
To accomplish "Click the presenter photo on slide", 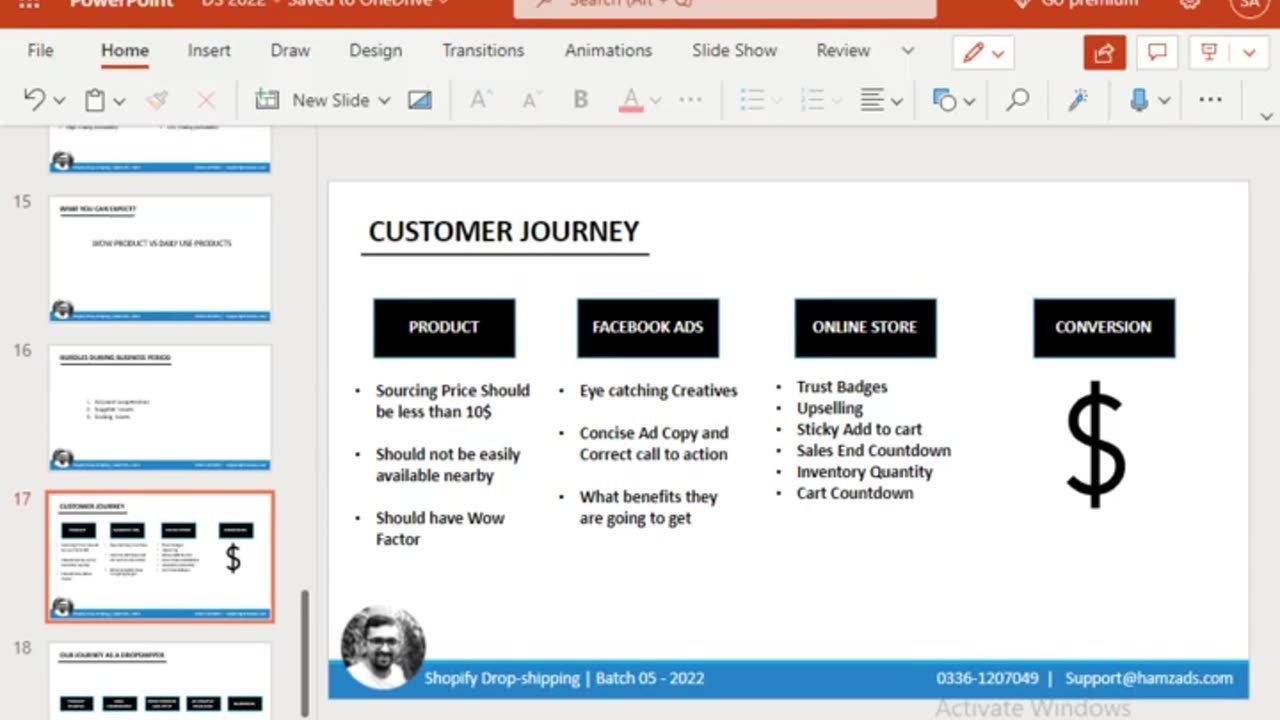I will (x=383, y=648).
